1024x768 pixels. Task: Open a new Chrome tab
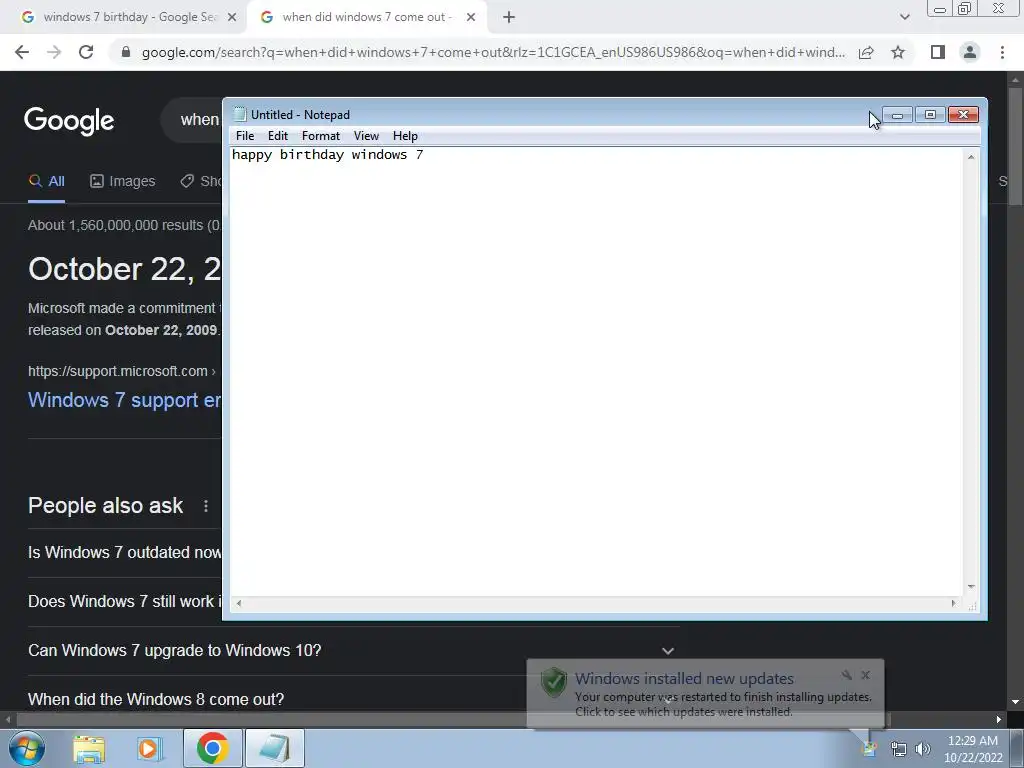509,18
